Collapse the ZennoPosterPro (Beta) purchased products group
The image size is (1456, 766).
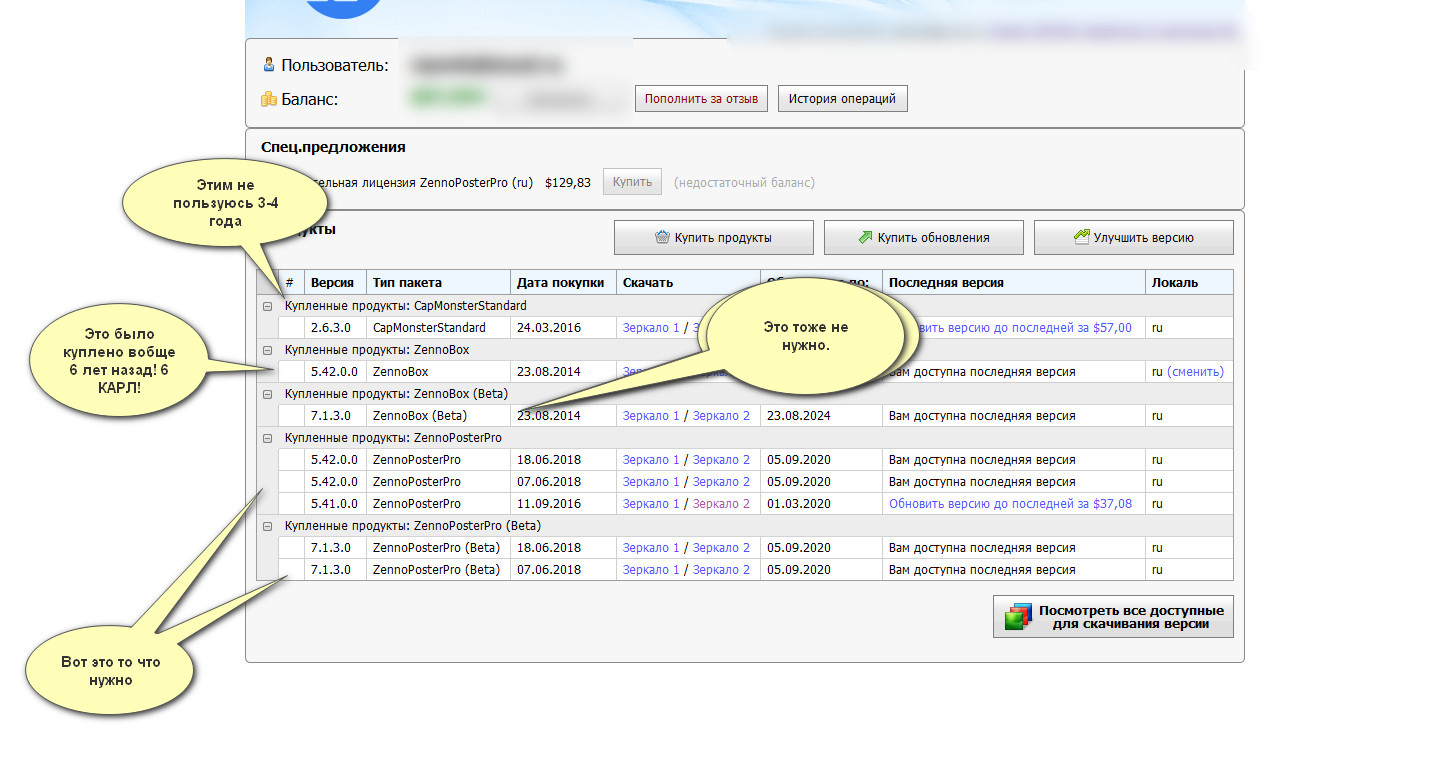tap(267, 526)
